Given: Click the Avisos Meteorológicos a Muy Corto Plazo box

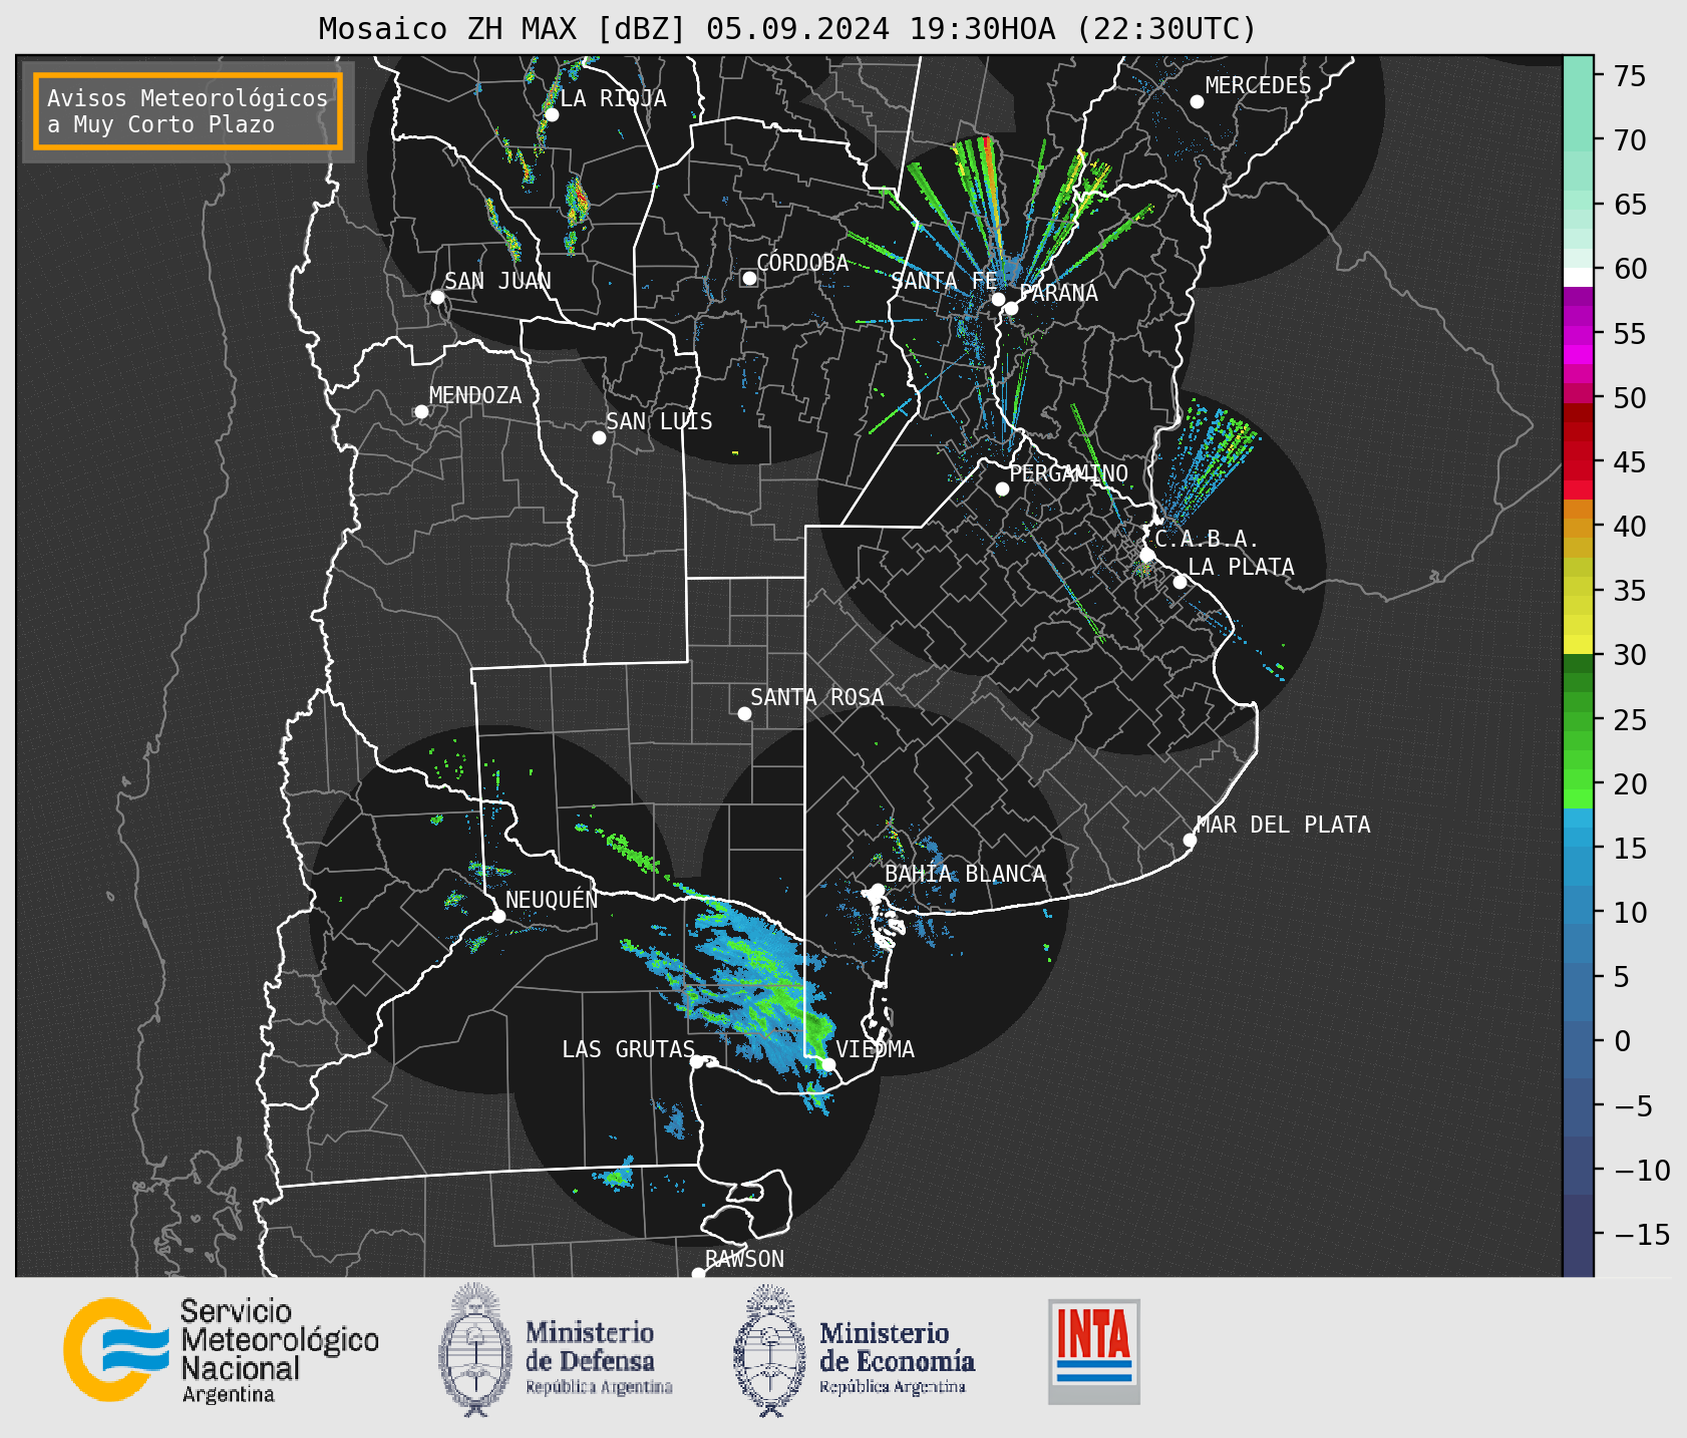Looking at the screenshot, I should click(188, 111).
